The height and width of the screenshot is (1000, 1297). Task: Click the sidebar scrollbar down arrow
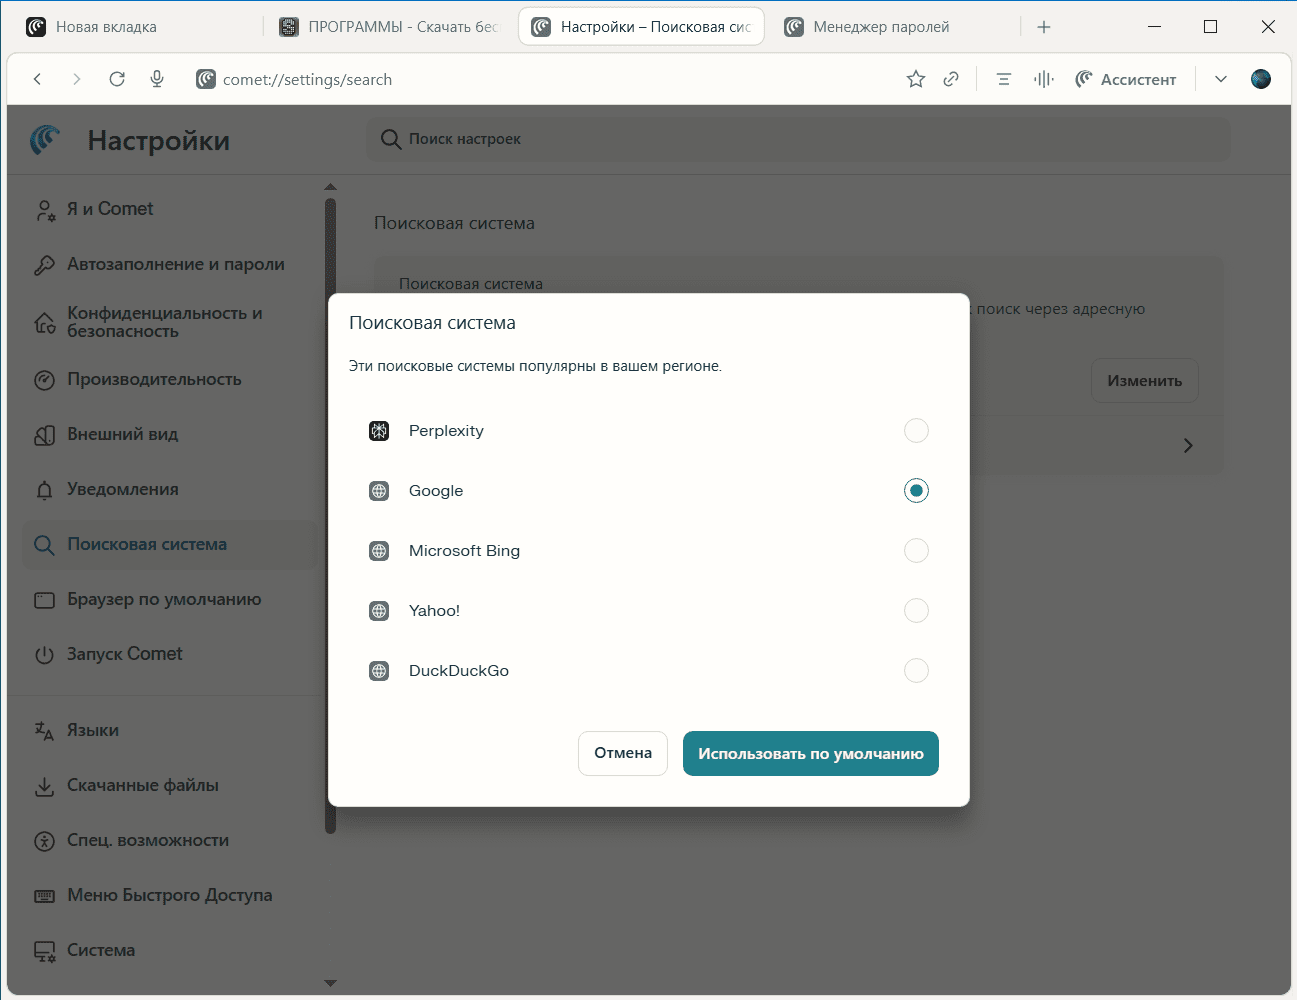(331, 983)
